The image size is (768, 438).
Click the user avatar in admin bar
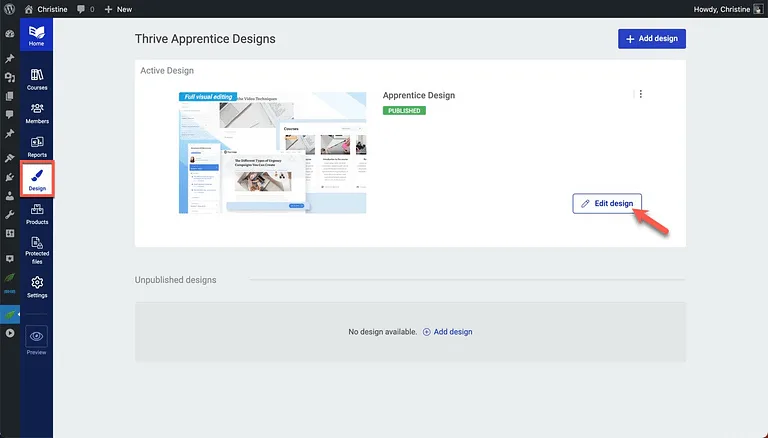(758, 9)
